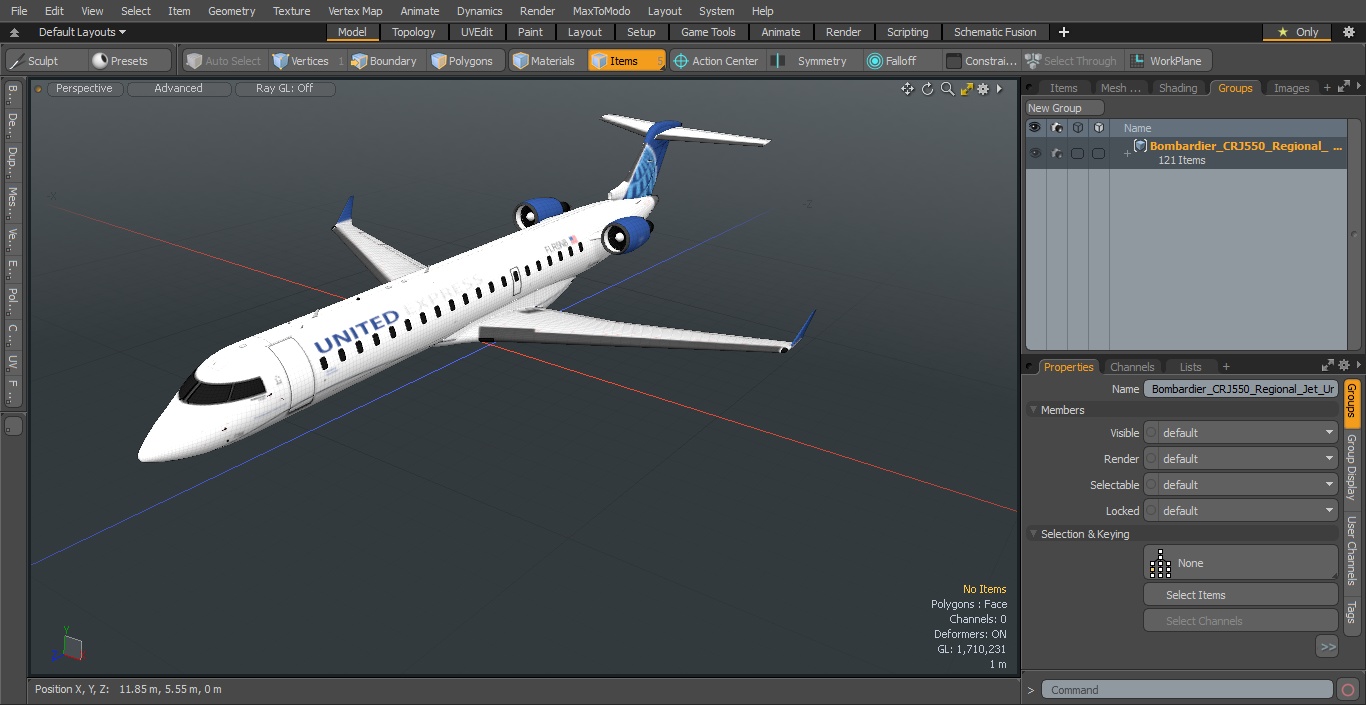Toggle the selectable box checkbox on Bombardier group row
Screen dimensions: 1366x705
click(x=1077, y=153)
